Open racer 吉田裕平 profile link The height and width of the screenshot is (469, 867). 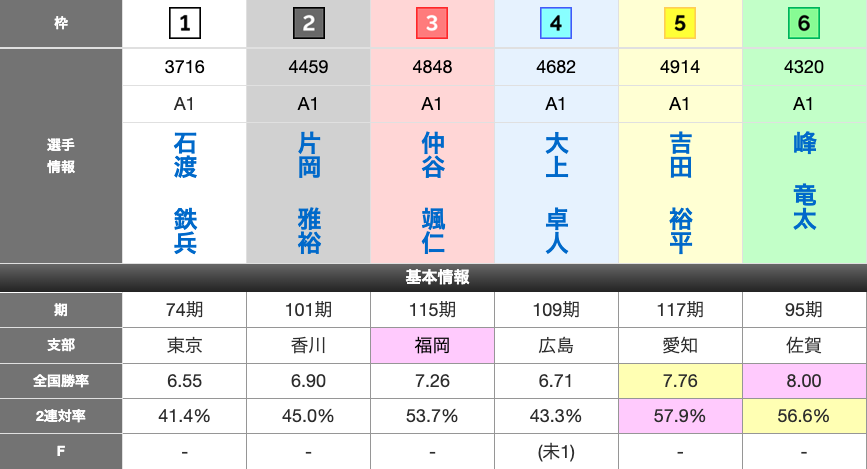(681, 193)
